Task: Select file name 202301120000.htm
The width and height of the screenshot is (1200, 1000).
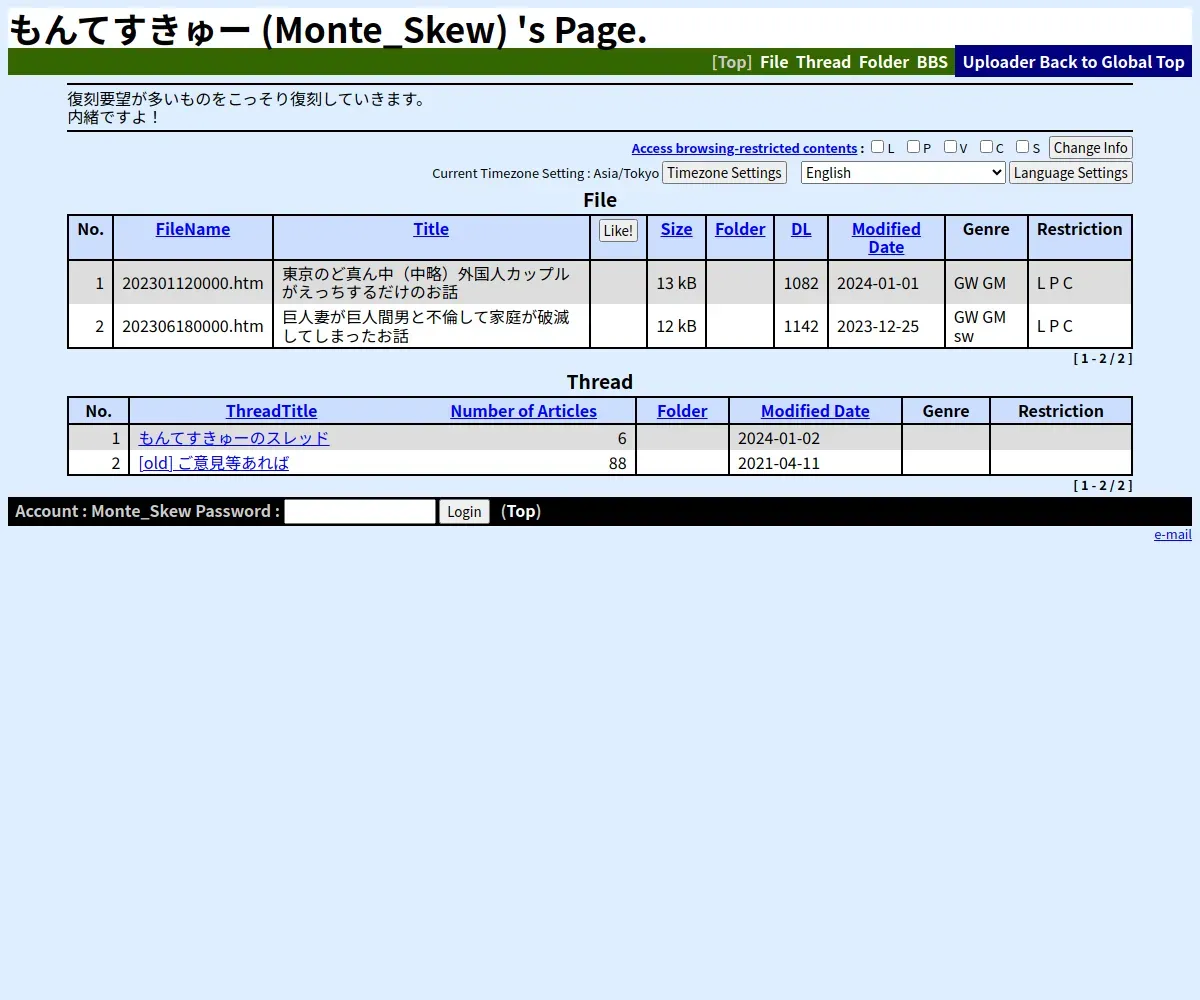Action: [193, 283]
